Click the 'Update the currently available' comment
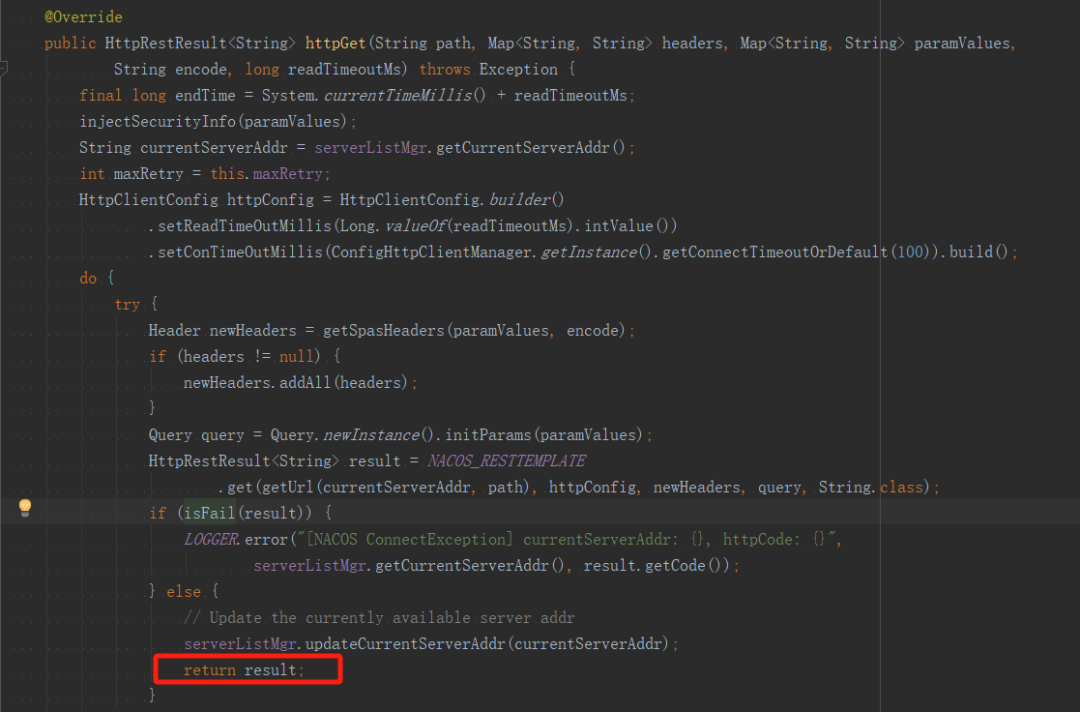1080x712 pixels. click(x=379, y=618)
